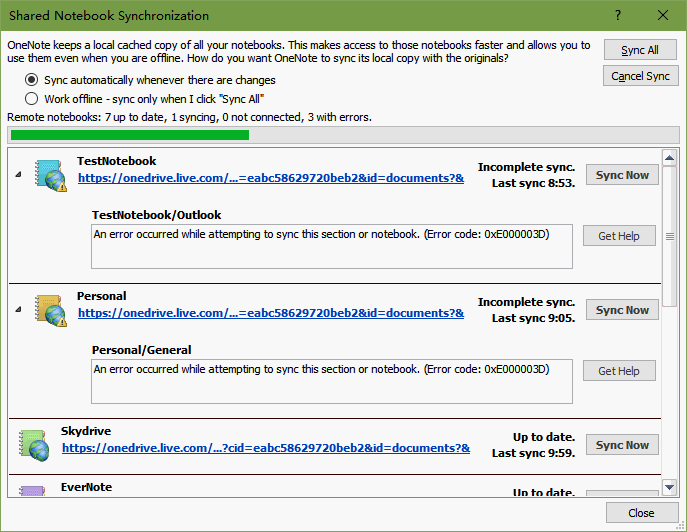Click the Close button at bottom
The width and height of the screenshot is (687, 532).
coord(641,513)
